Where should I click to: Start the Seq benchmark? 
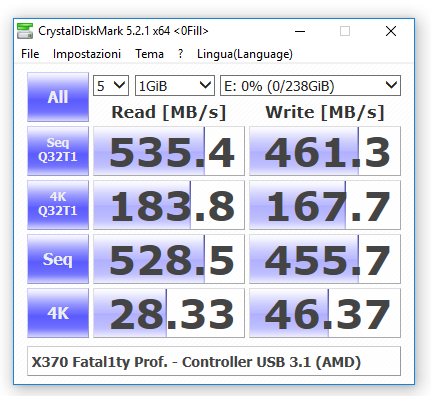(58, 259)
